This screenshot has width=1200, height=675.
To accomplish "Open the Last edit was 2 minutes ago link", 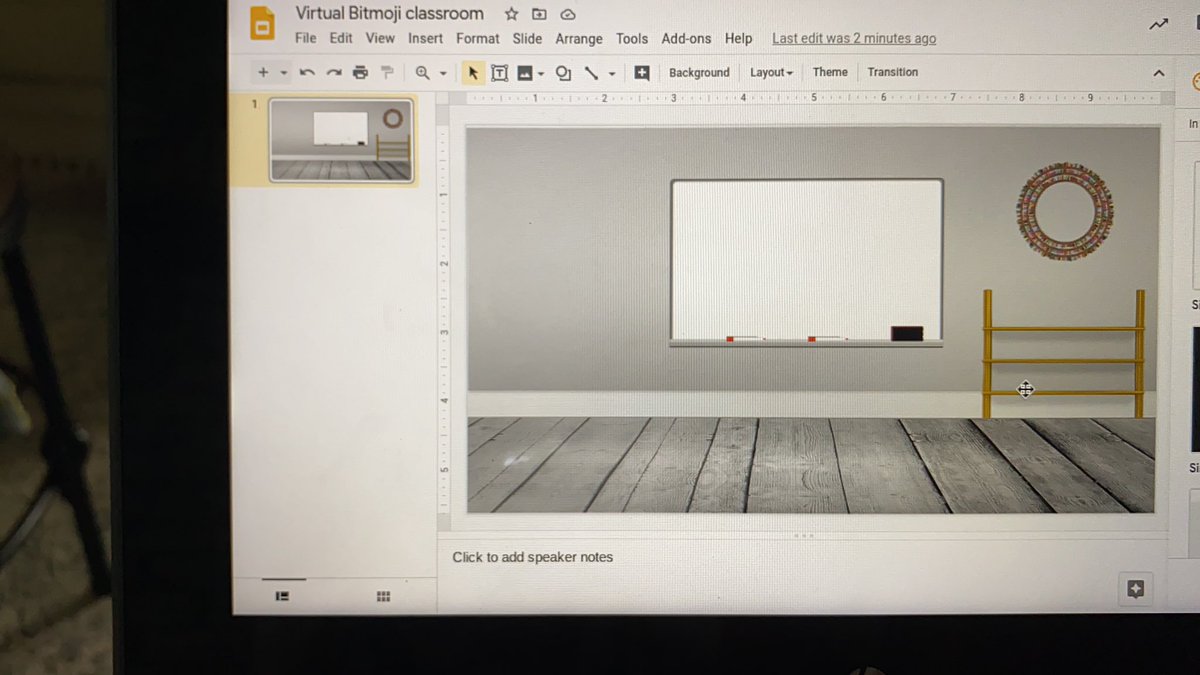I will point(854,38).
